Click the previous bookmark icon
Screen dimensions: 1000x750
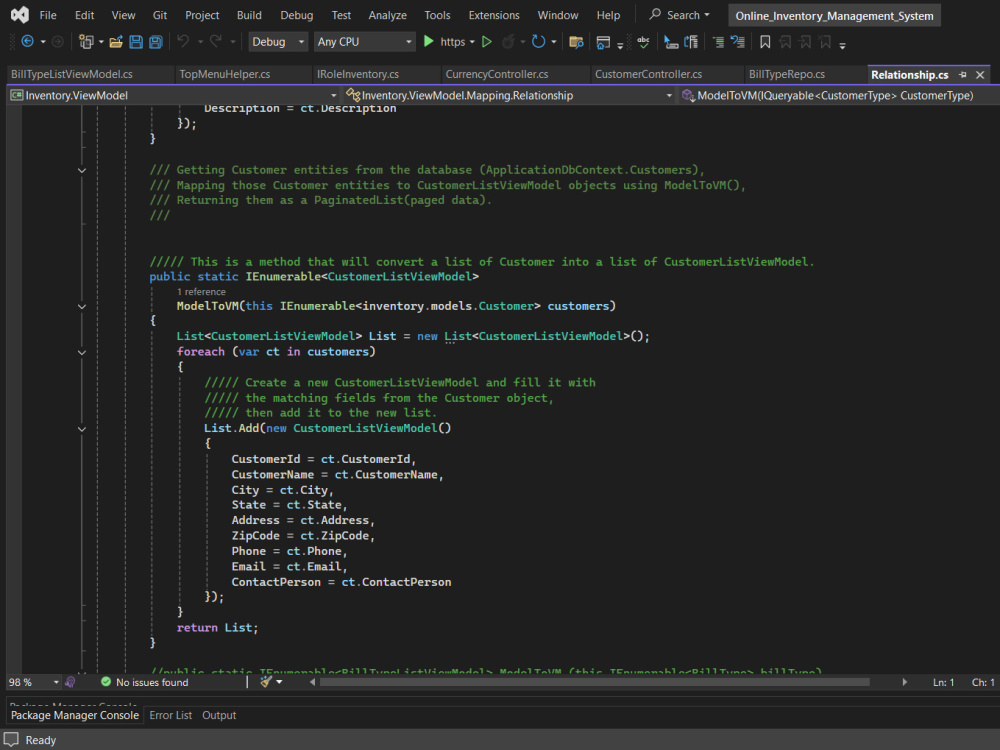(786, 42)
